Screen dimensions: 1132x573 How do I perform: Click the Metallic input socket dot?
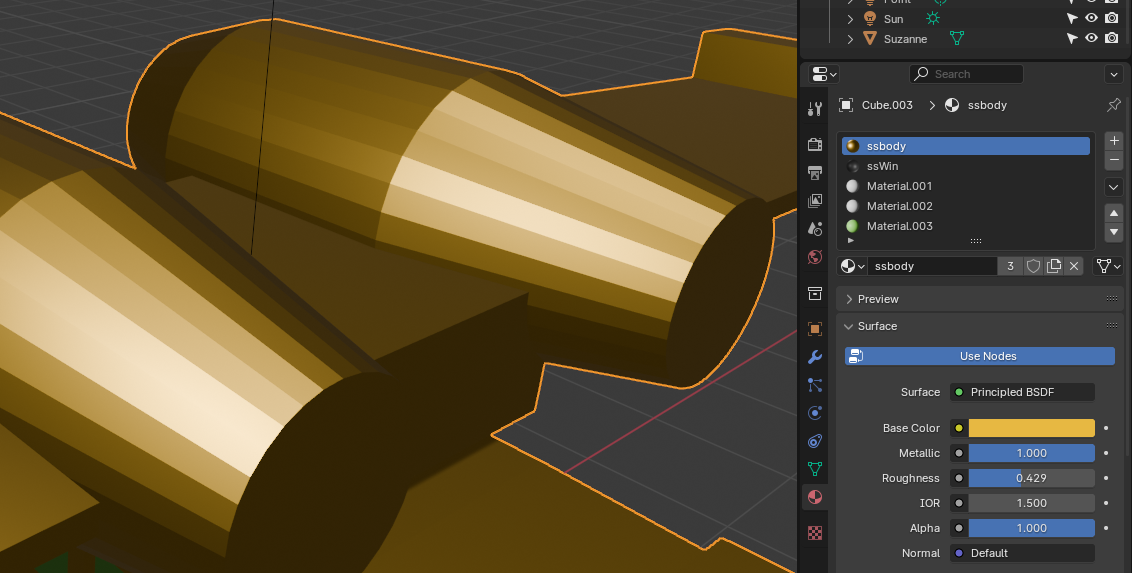pos(959,453)
